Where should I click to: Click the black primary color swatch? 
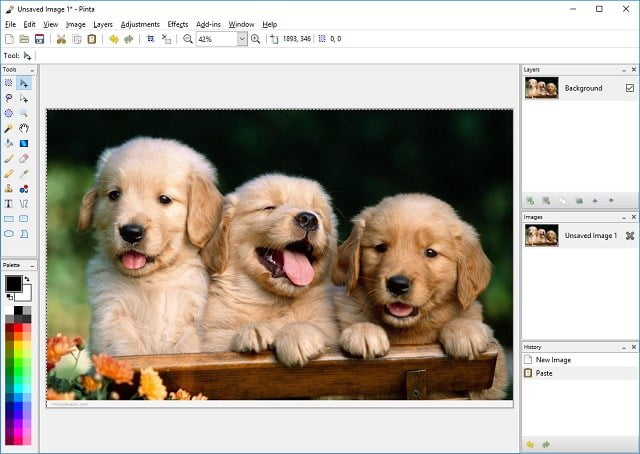coord(13,283)
